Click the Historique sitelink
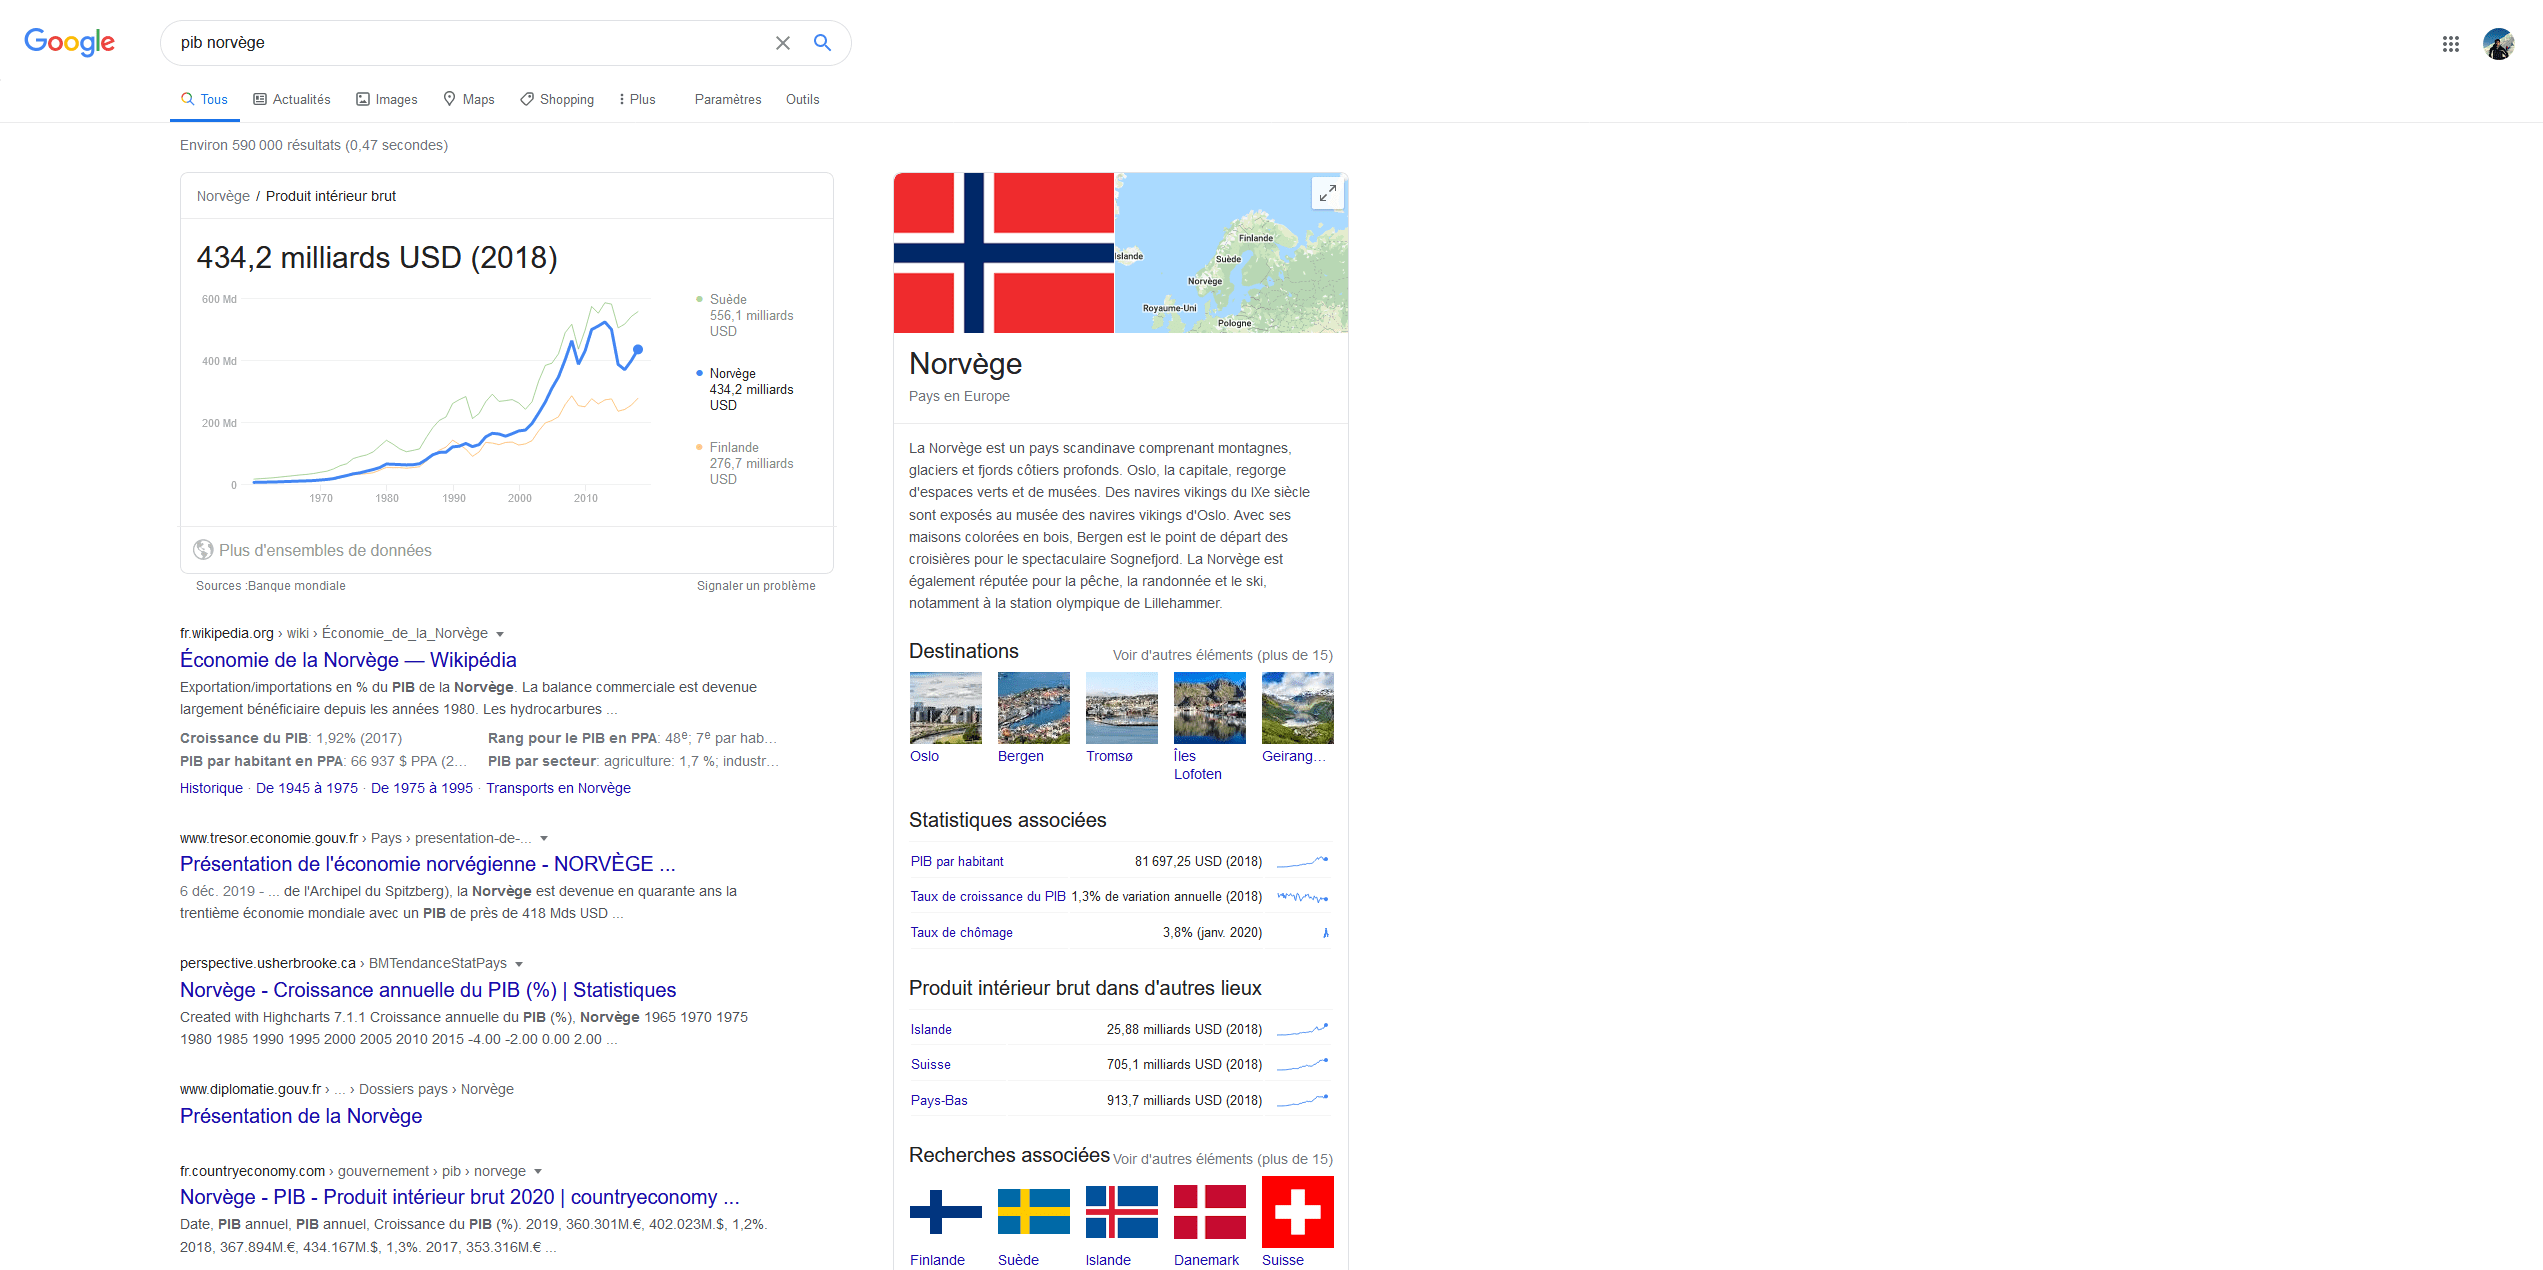2543x1270 pixels. pos(211,788)
